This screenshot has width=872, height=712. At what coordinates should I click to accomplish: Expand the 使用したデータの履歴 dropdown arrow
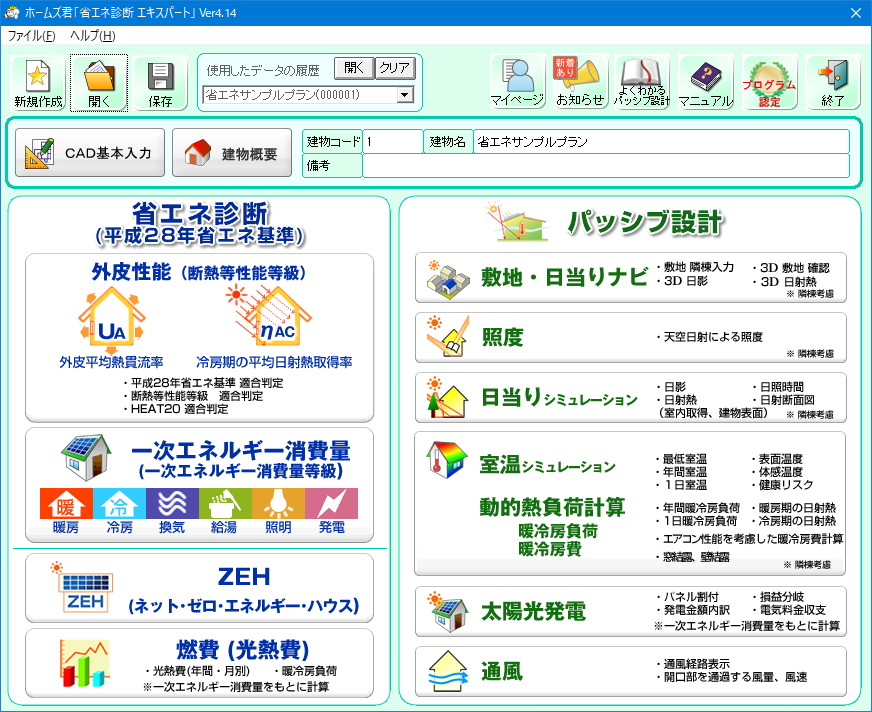click(x=405, y=95)
